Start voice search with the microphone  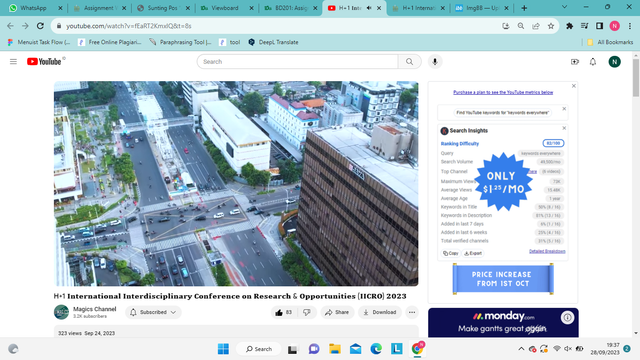(435, 62)
